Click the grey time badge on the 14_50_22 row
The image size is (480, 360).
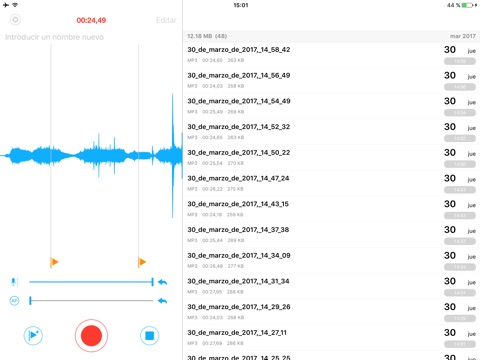tap(460, 164)
